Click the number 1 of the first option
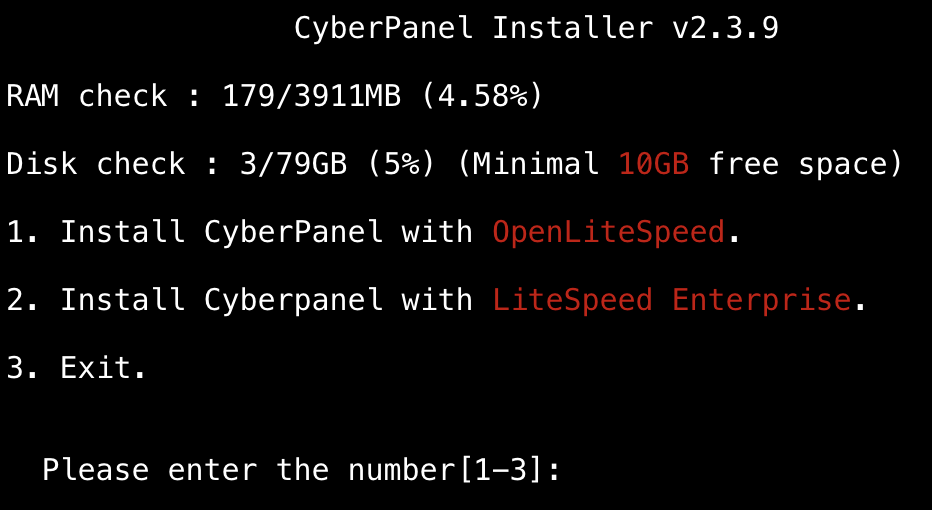The height and width of the screenshot is (510, 932). click(x=16, y=232)
